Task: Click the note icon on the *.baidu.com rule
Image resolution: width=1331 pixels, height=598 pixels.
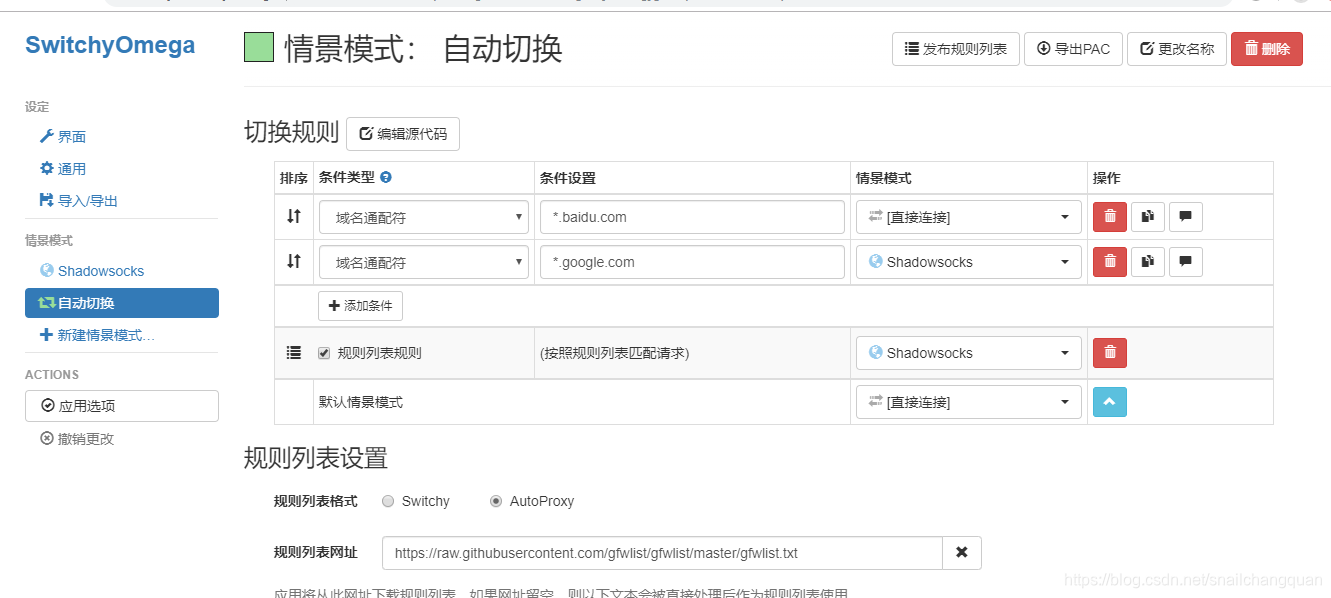Action: tap(1185, 216)
